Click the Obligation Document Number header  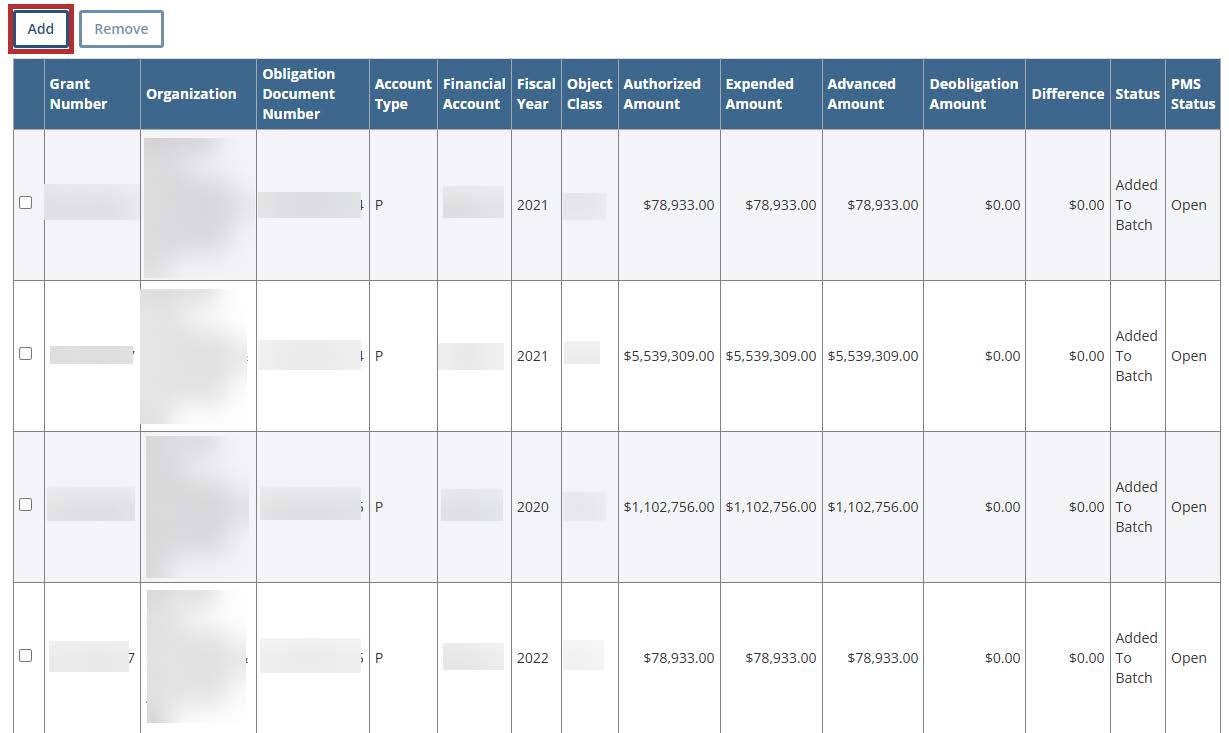tap(298, 94)
